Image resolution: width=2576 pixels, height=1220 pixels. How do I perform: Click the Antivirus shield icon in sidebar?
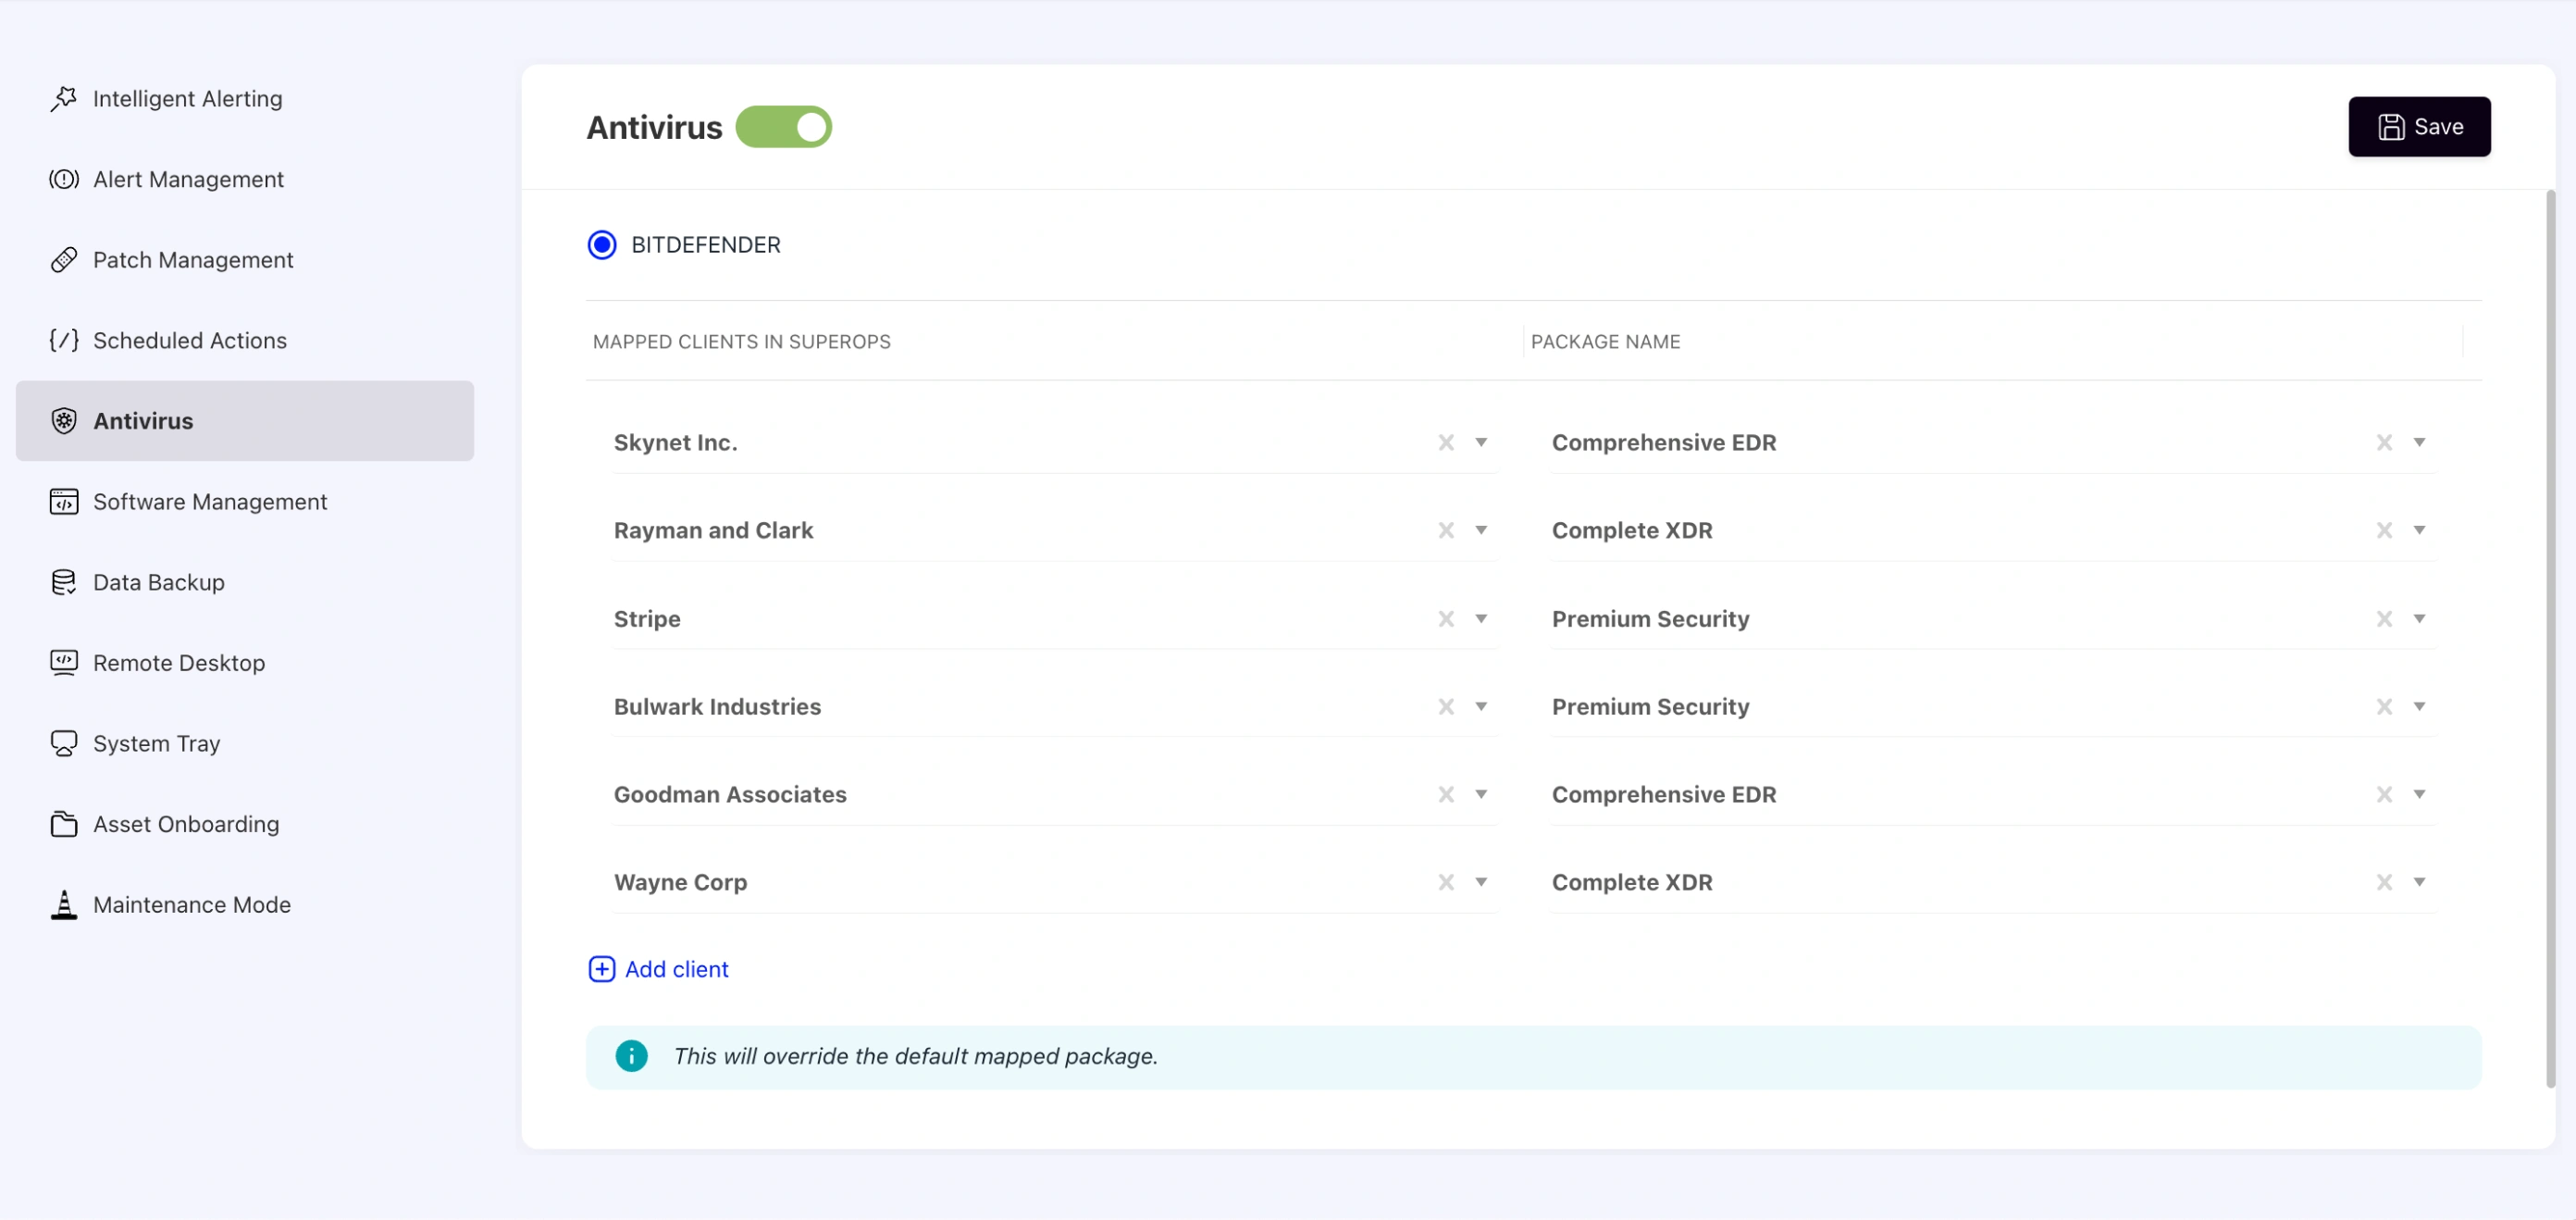pyautogui.click(x=64, y=421)
